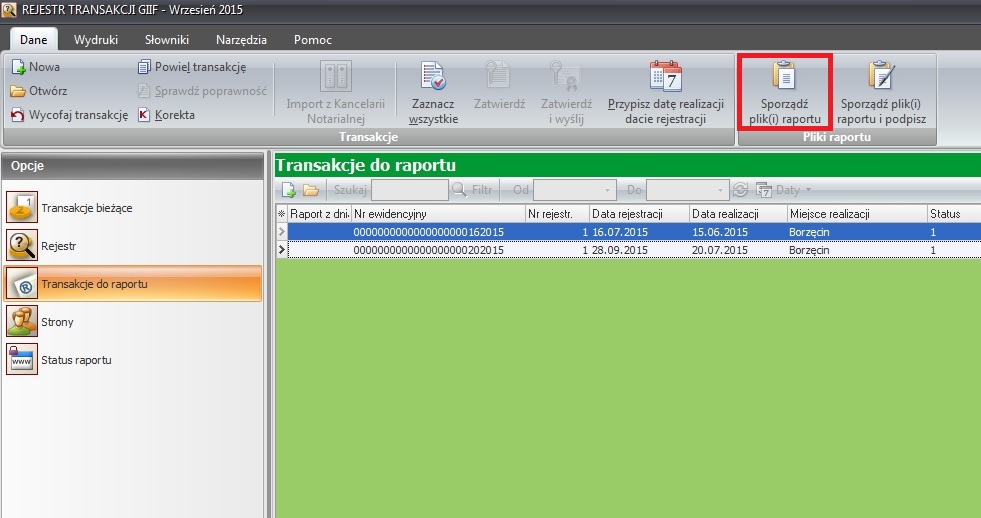Open Strony in sidebar
The width and height of the screenshot is (981, 518).
tap(132, 322)
